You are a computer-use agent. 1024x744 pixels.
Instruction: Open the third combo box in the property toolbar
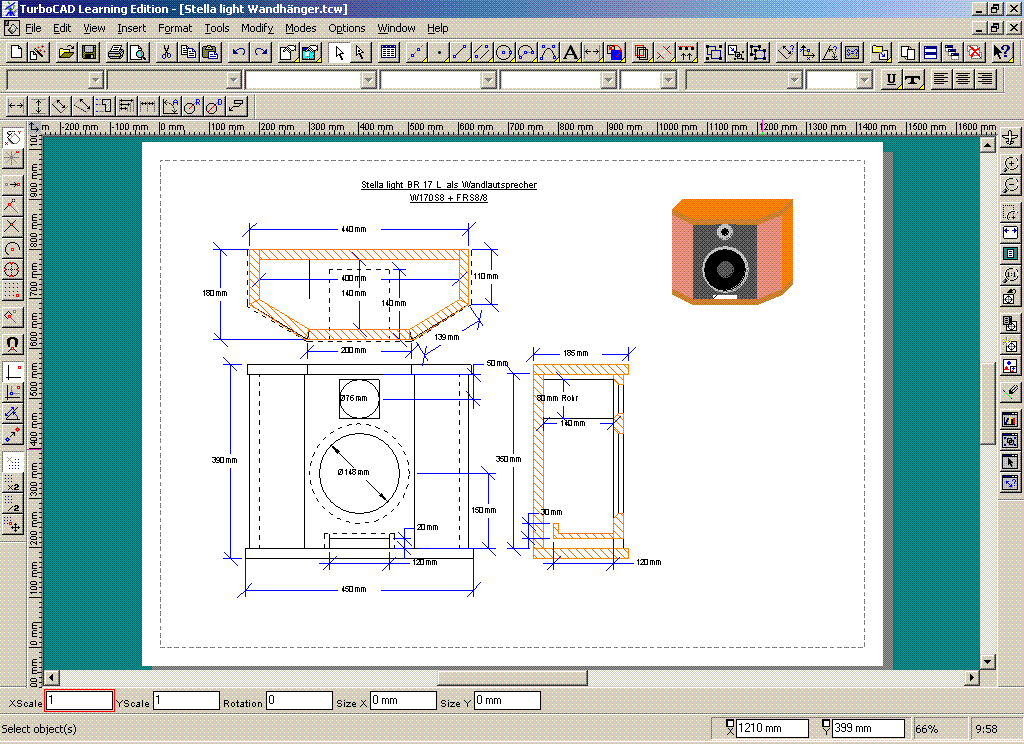tap(368, 79)
